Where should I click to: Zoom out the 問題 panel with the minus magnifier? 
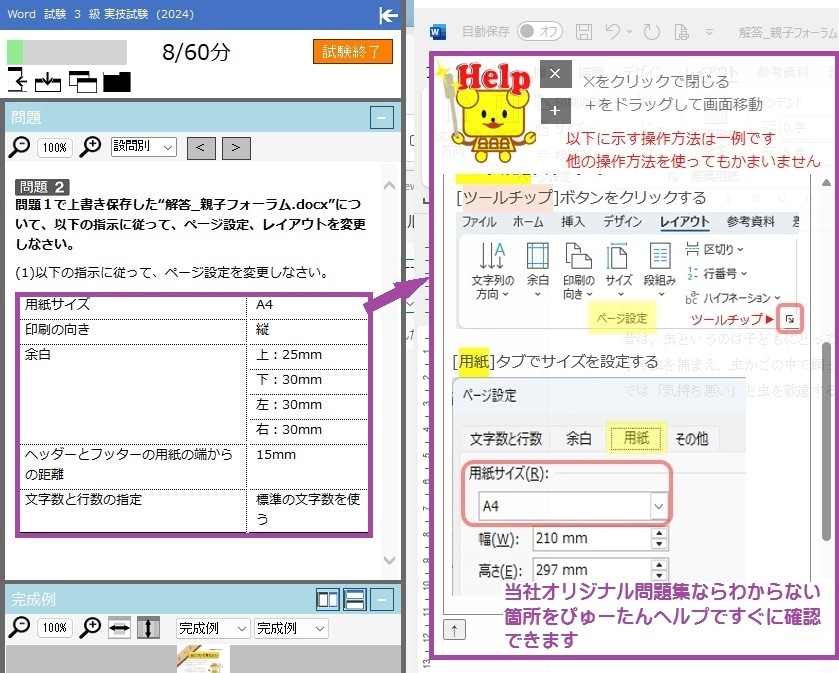[x=19, y=148]
